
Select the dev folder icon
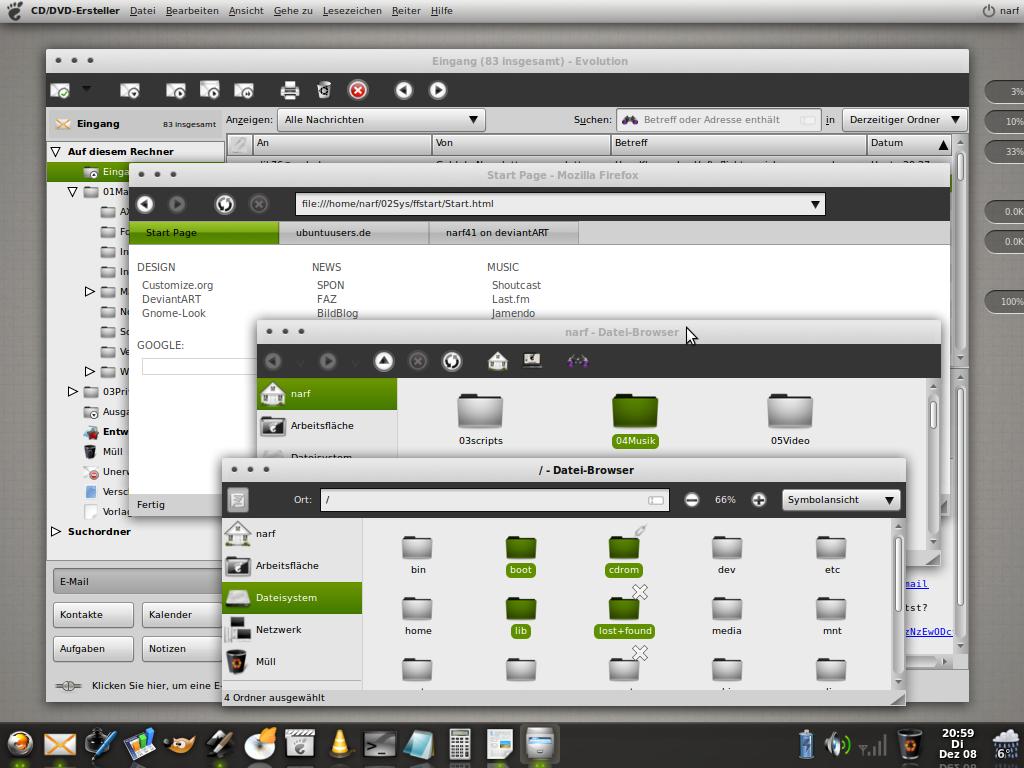coord(727,547)
